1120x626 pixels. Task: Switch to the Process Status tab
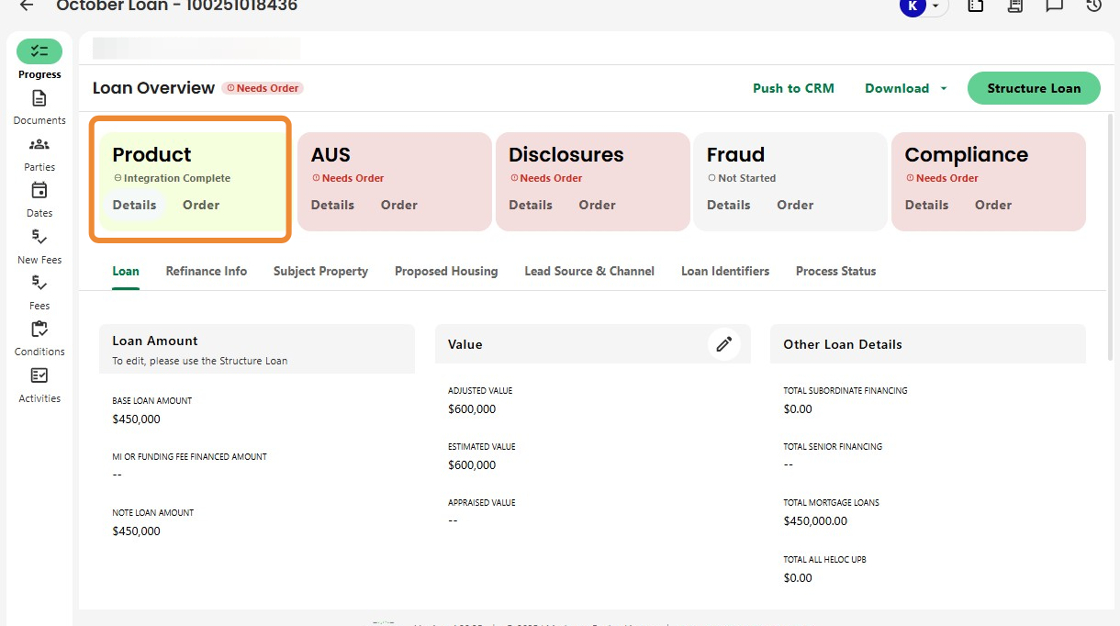pos(835,271)
